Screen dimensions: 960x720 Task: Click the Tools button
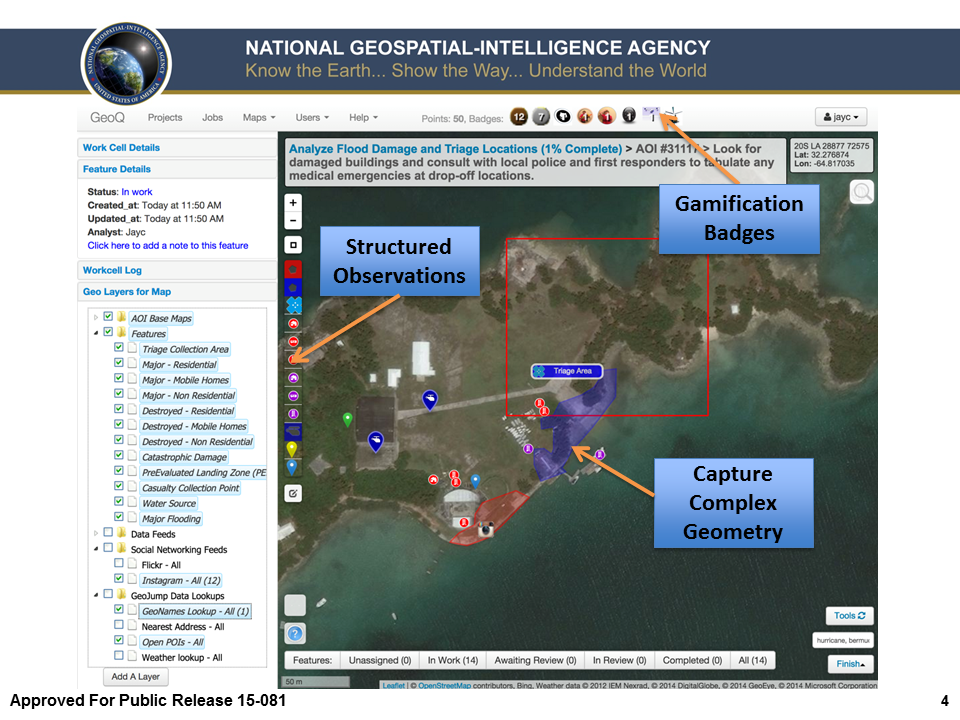pyautogui.click(x=849, y=616)
